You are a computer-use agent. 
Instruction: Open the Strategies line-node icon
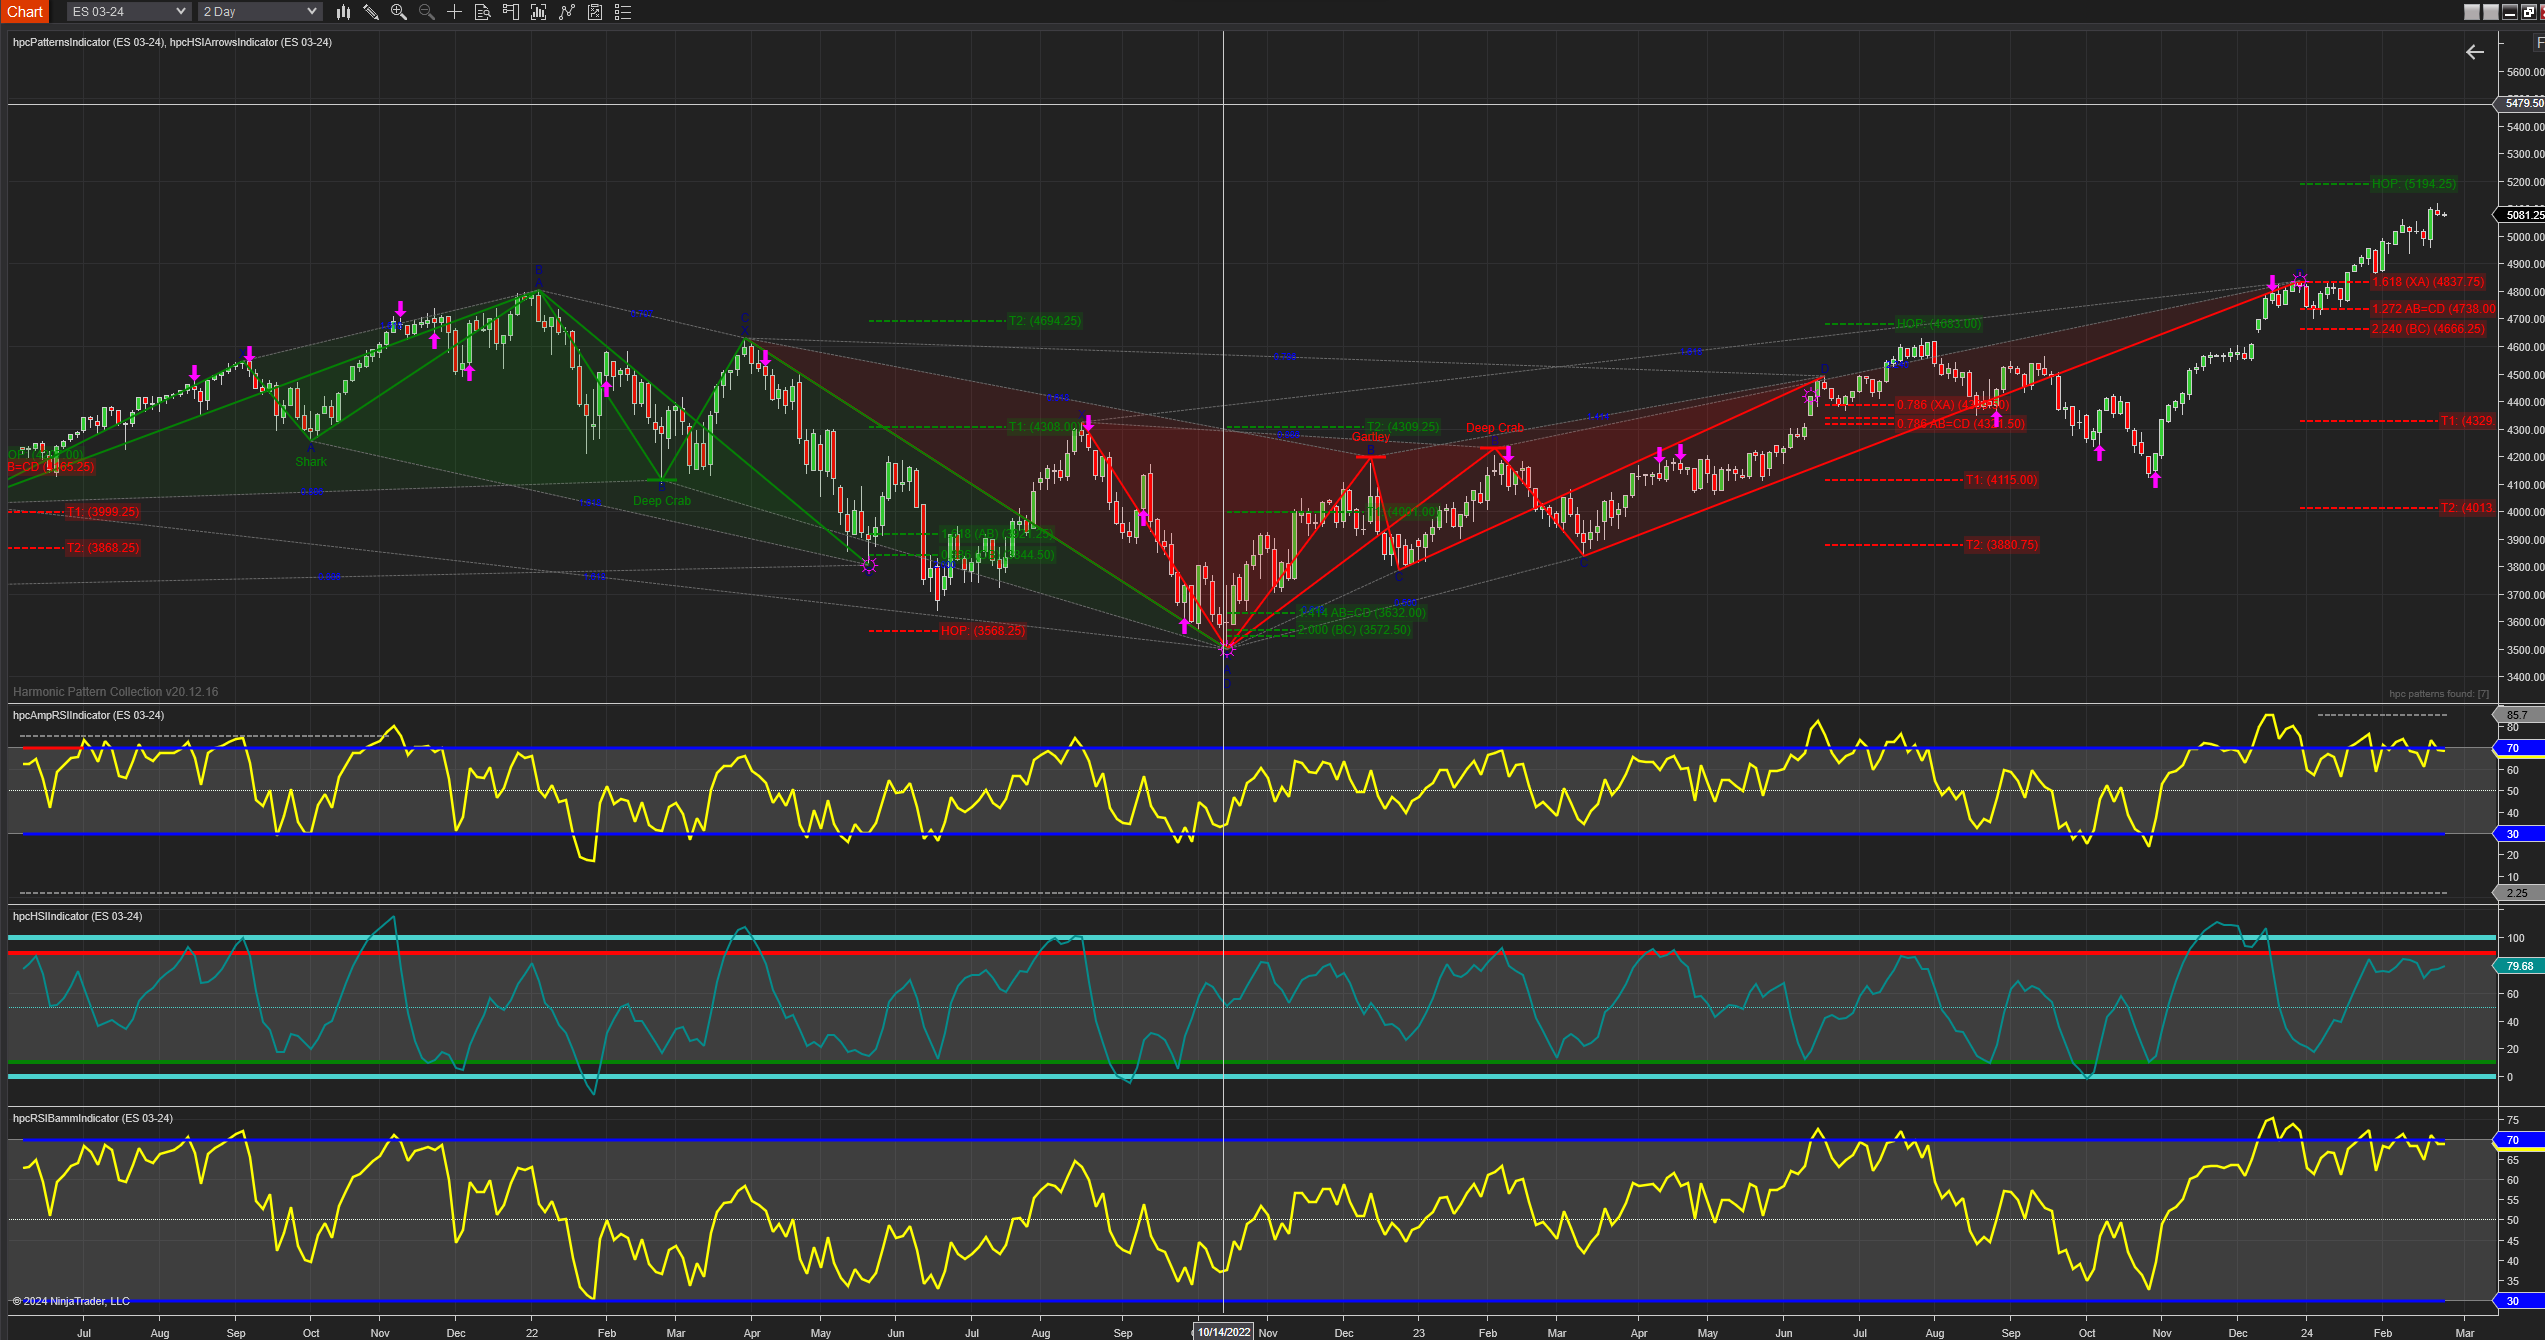pos(567,12)
